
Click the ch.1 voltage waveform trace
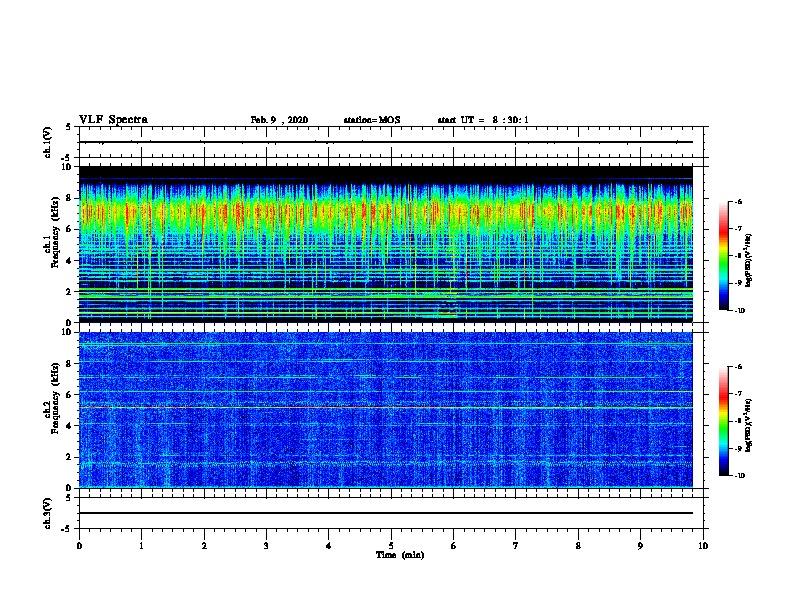coord(386,142)
